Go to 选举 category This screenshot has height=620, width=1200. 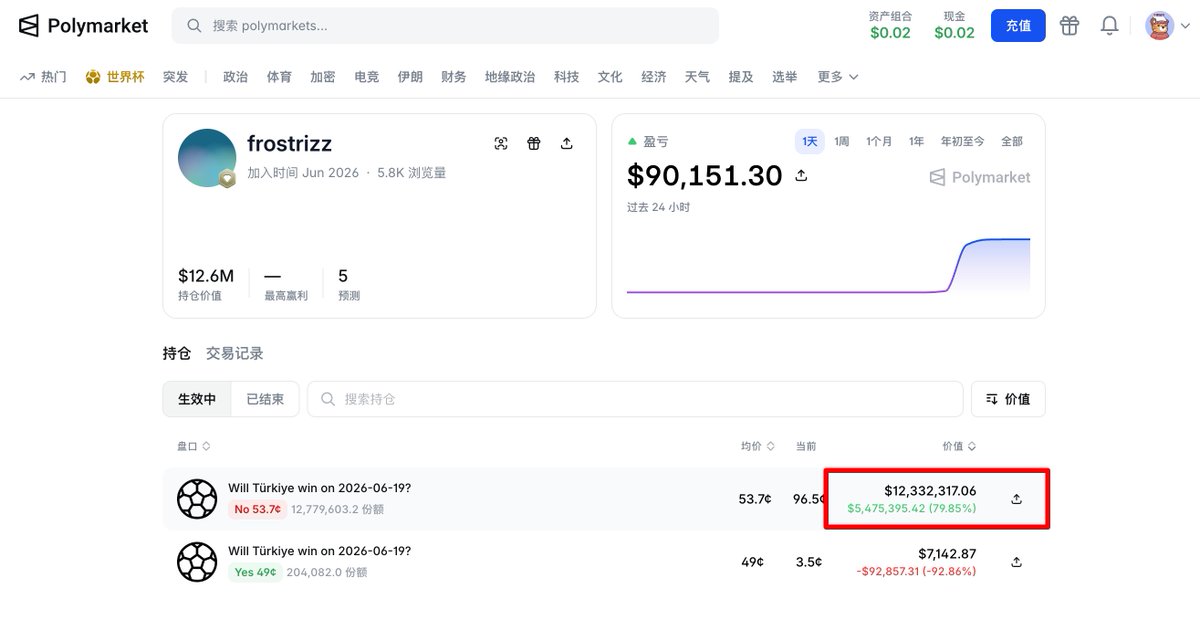coord(785,77)
